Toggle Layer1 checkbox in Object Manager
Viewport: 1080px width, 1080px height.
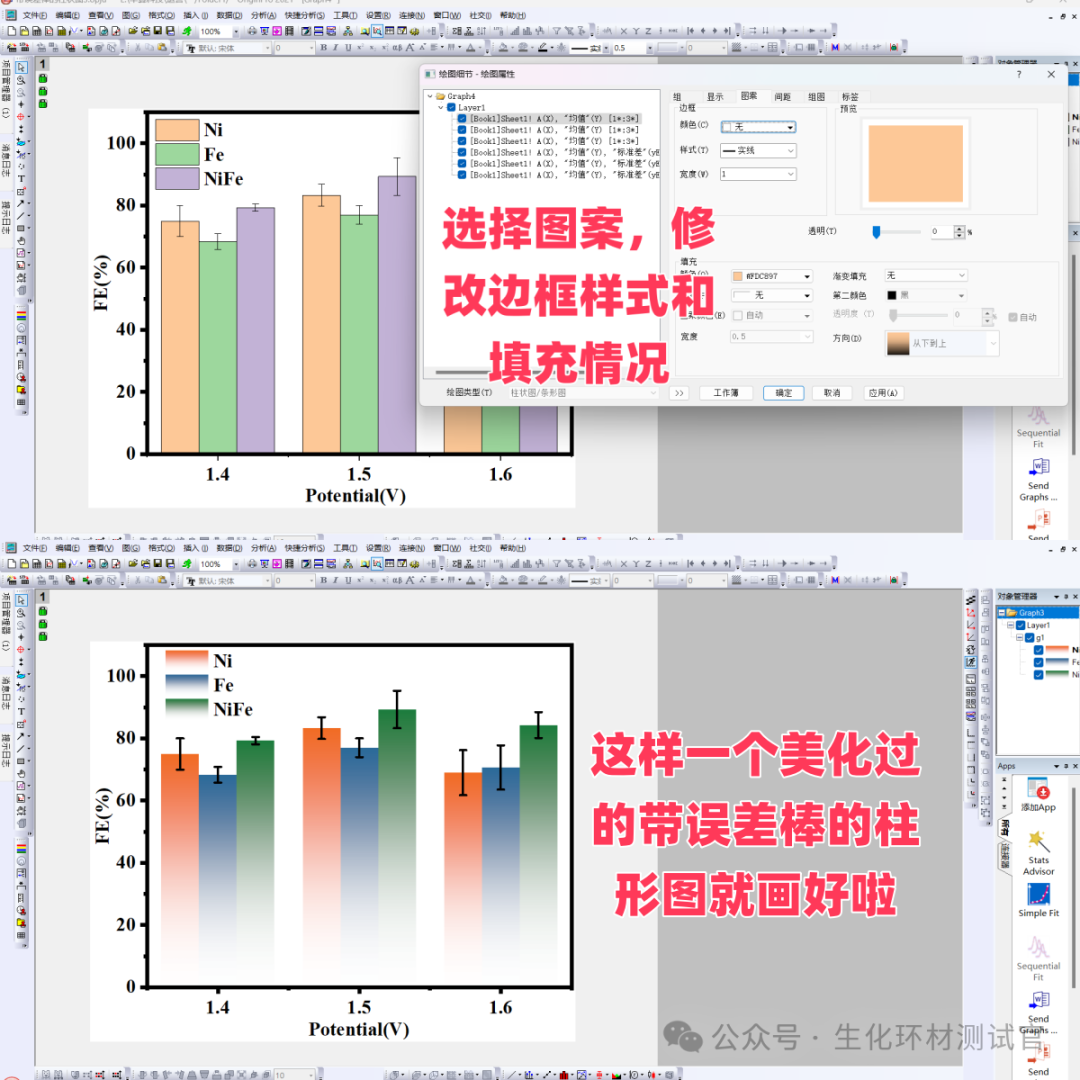pos(1021,625)
